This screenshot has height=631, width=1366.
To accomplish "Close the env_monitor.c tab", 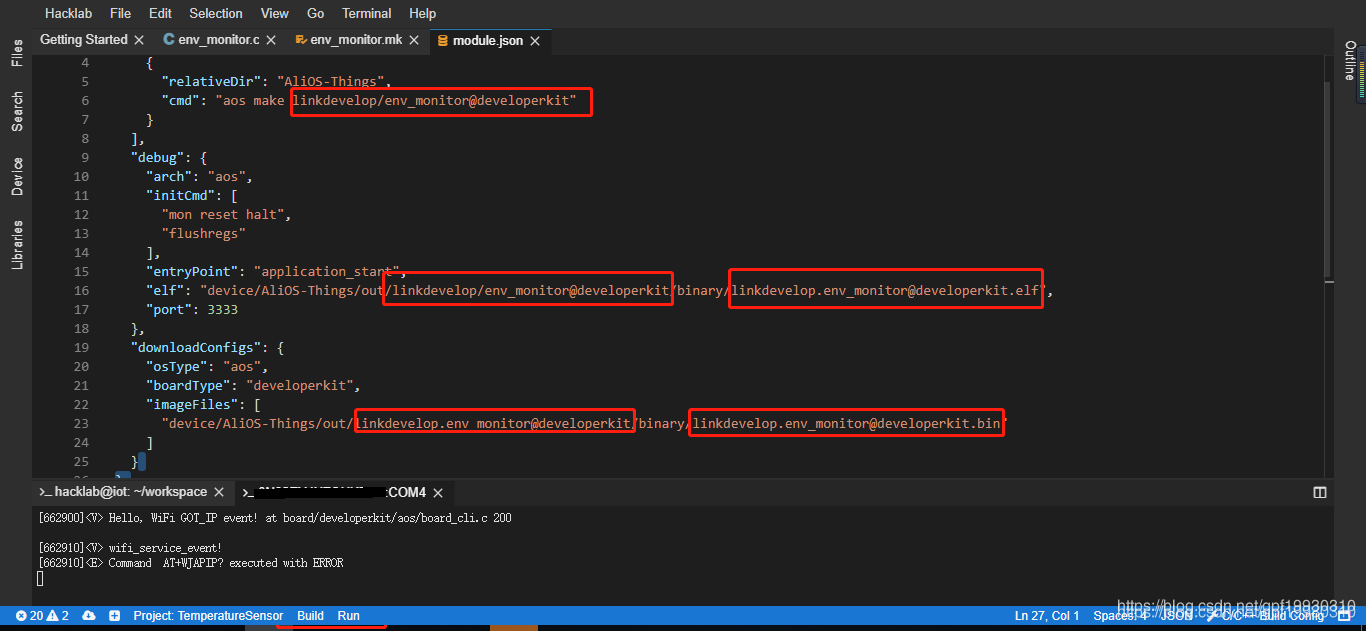I will click(271, 40).
